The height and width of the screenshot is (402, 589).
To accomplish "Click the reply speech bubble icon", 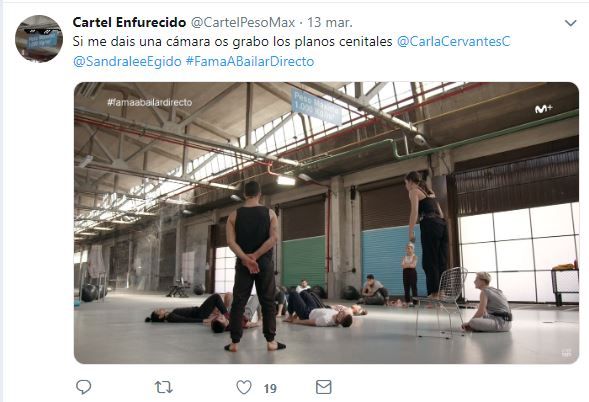I will 83,387.
